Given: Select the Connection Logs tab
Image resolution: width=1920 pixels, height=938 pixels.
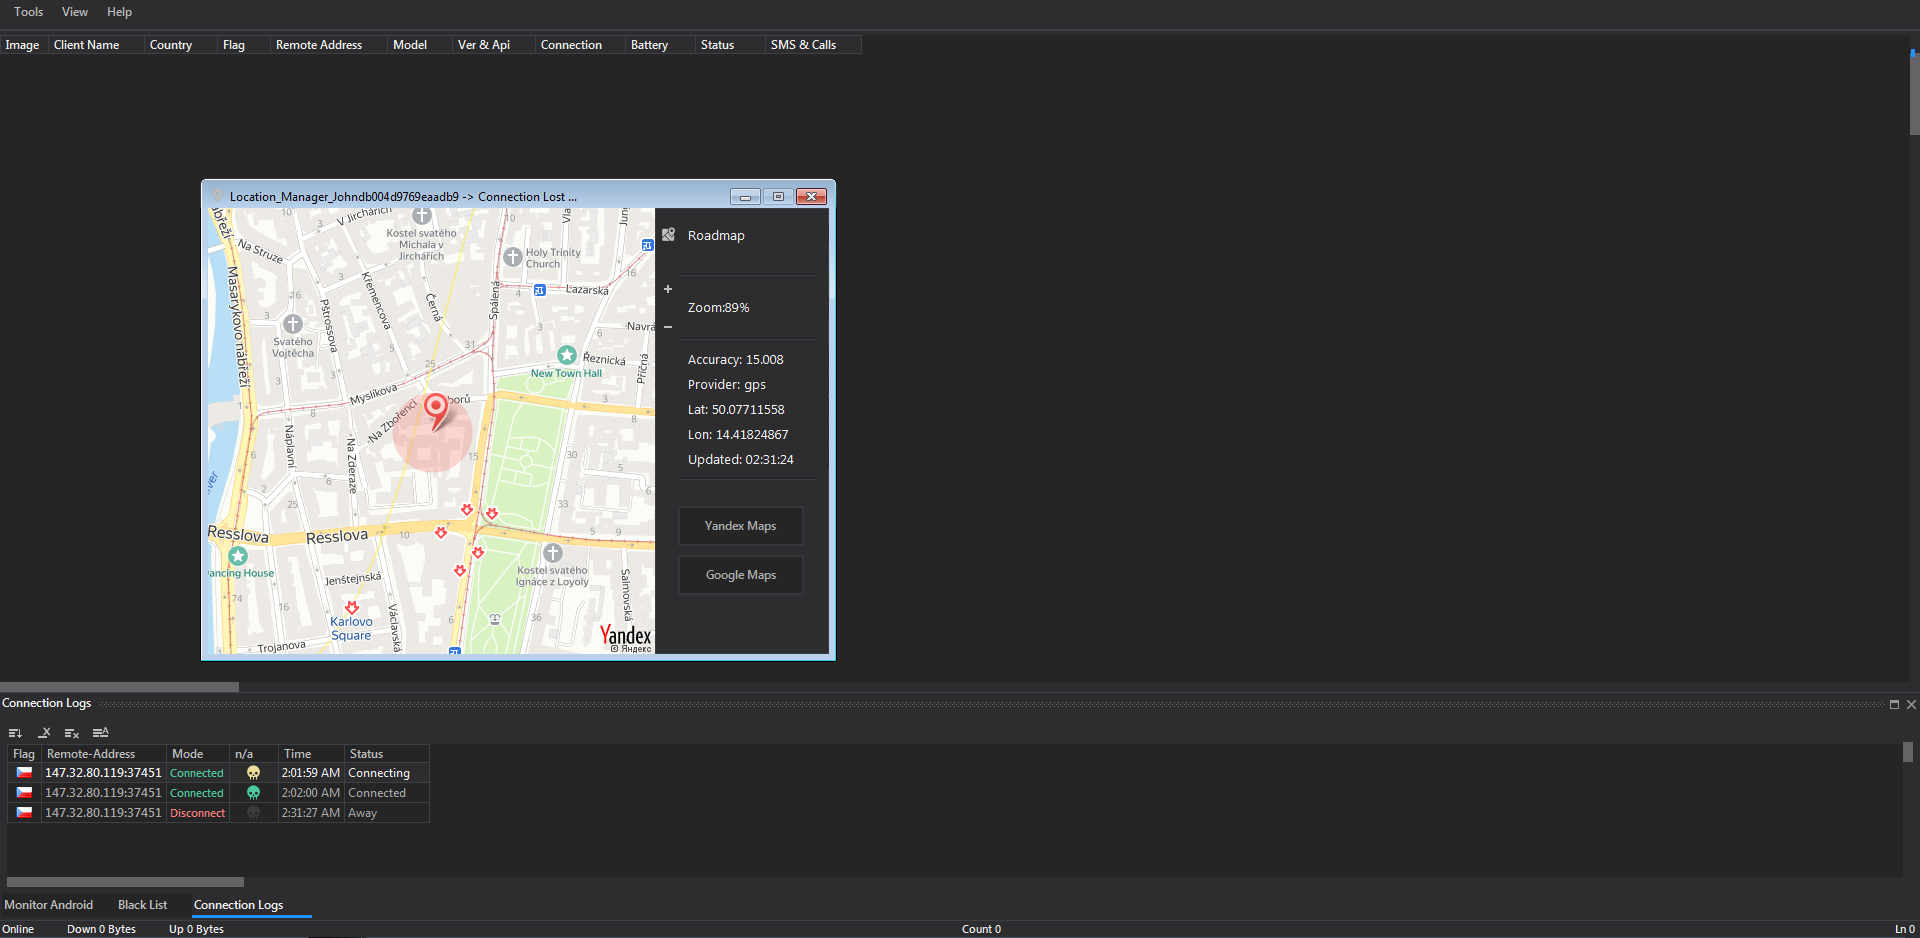Looking at the screenshot, I should (x=238, y=905).
